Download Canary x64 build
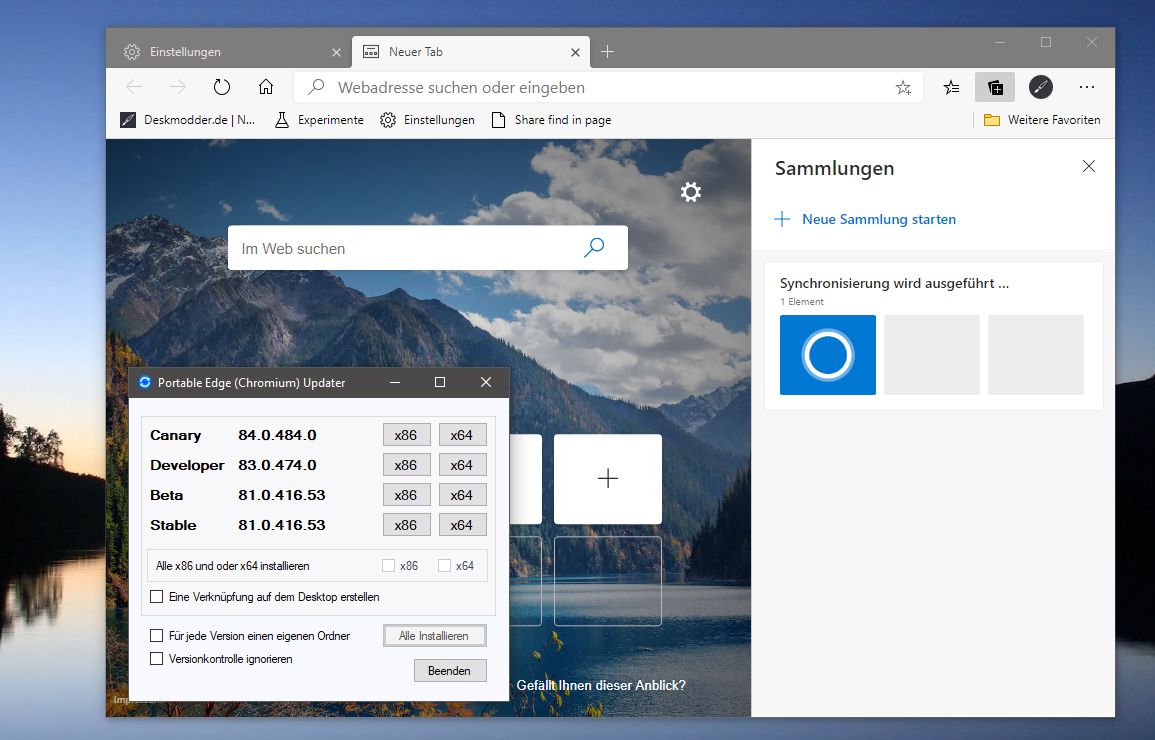The height and width of the screenshot is (740, 1155). (462, 435)
